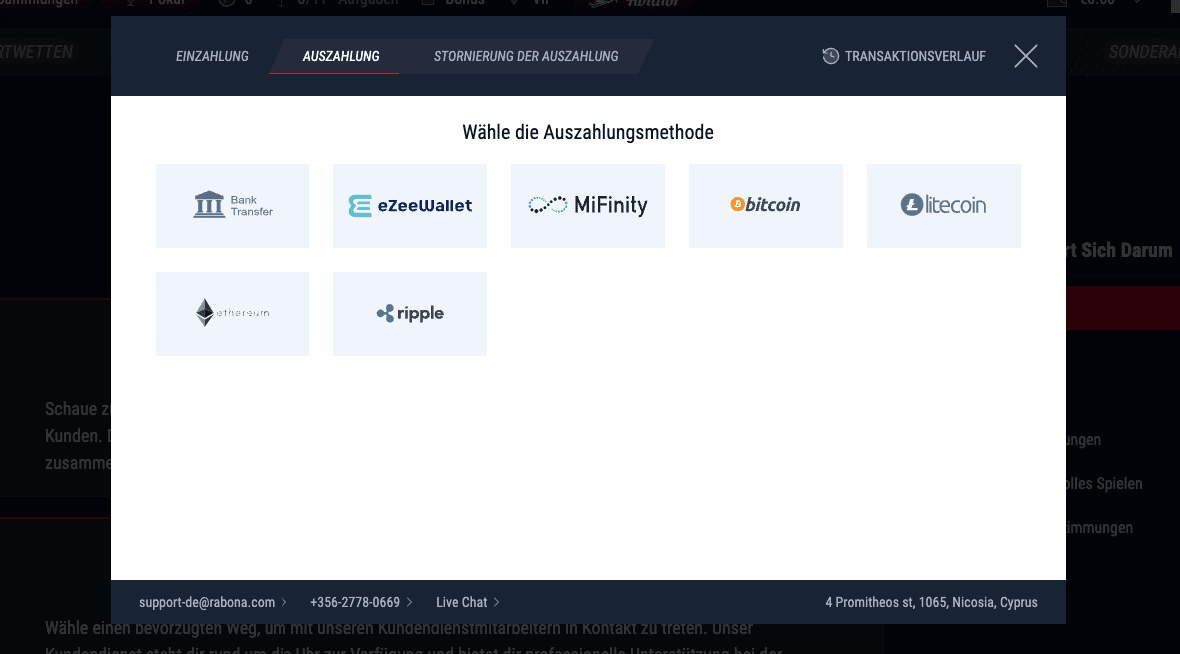The height and width of the screenshot is (654, 1180).
Task: Open the Aviator game from top navigation
Action: tap(638, 5)
